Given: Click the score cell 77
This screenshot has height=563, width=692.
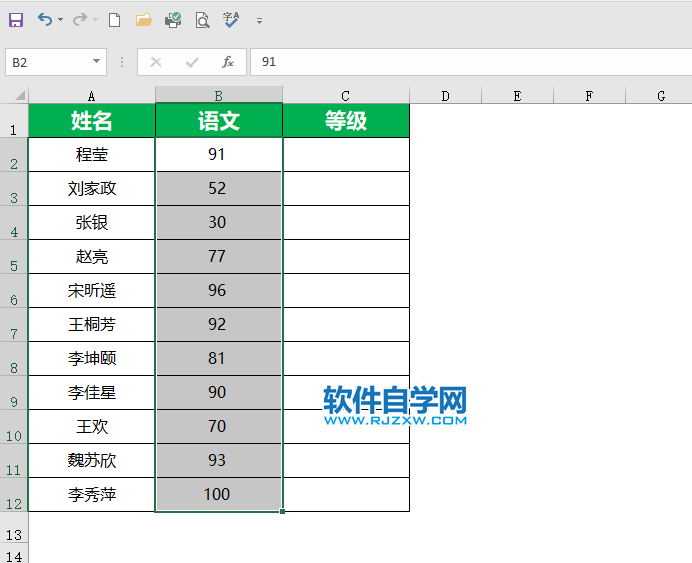Looking at the screenshot, I should pyautogui.click(x=219, y=256).
